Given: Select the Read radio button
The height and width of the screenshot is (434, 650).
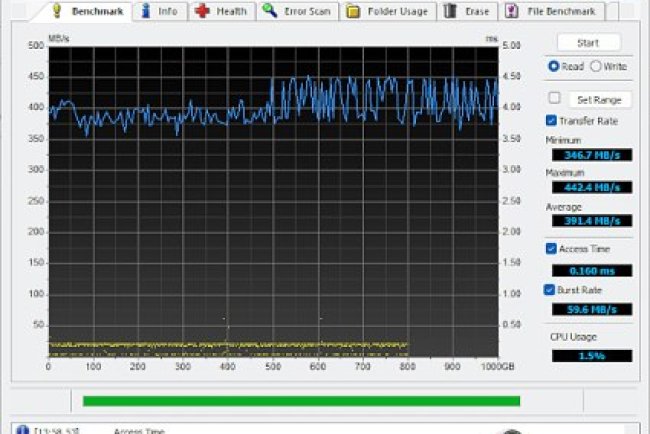Looking at the screenshot, I should click(554, 66).
